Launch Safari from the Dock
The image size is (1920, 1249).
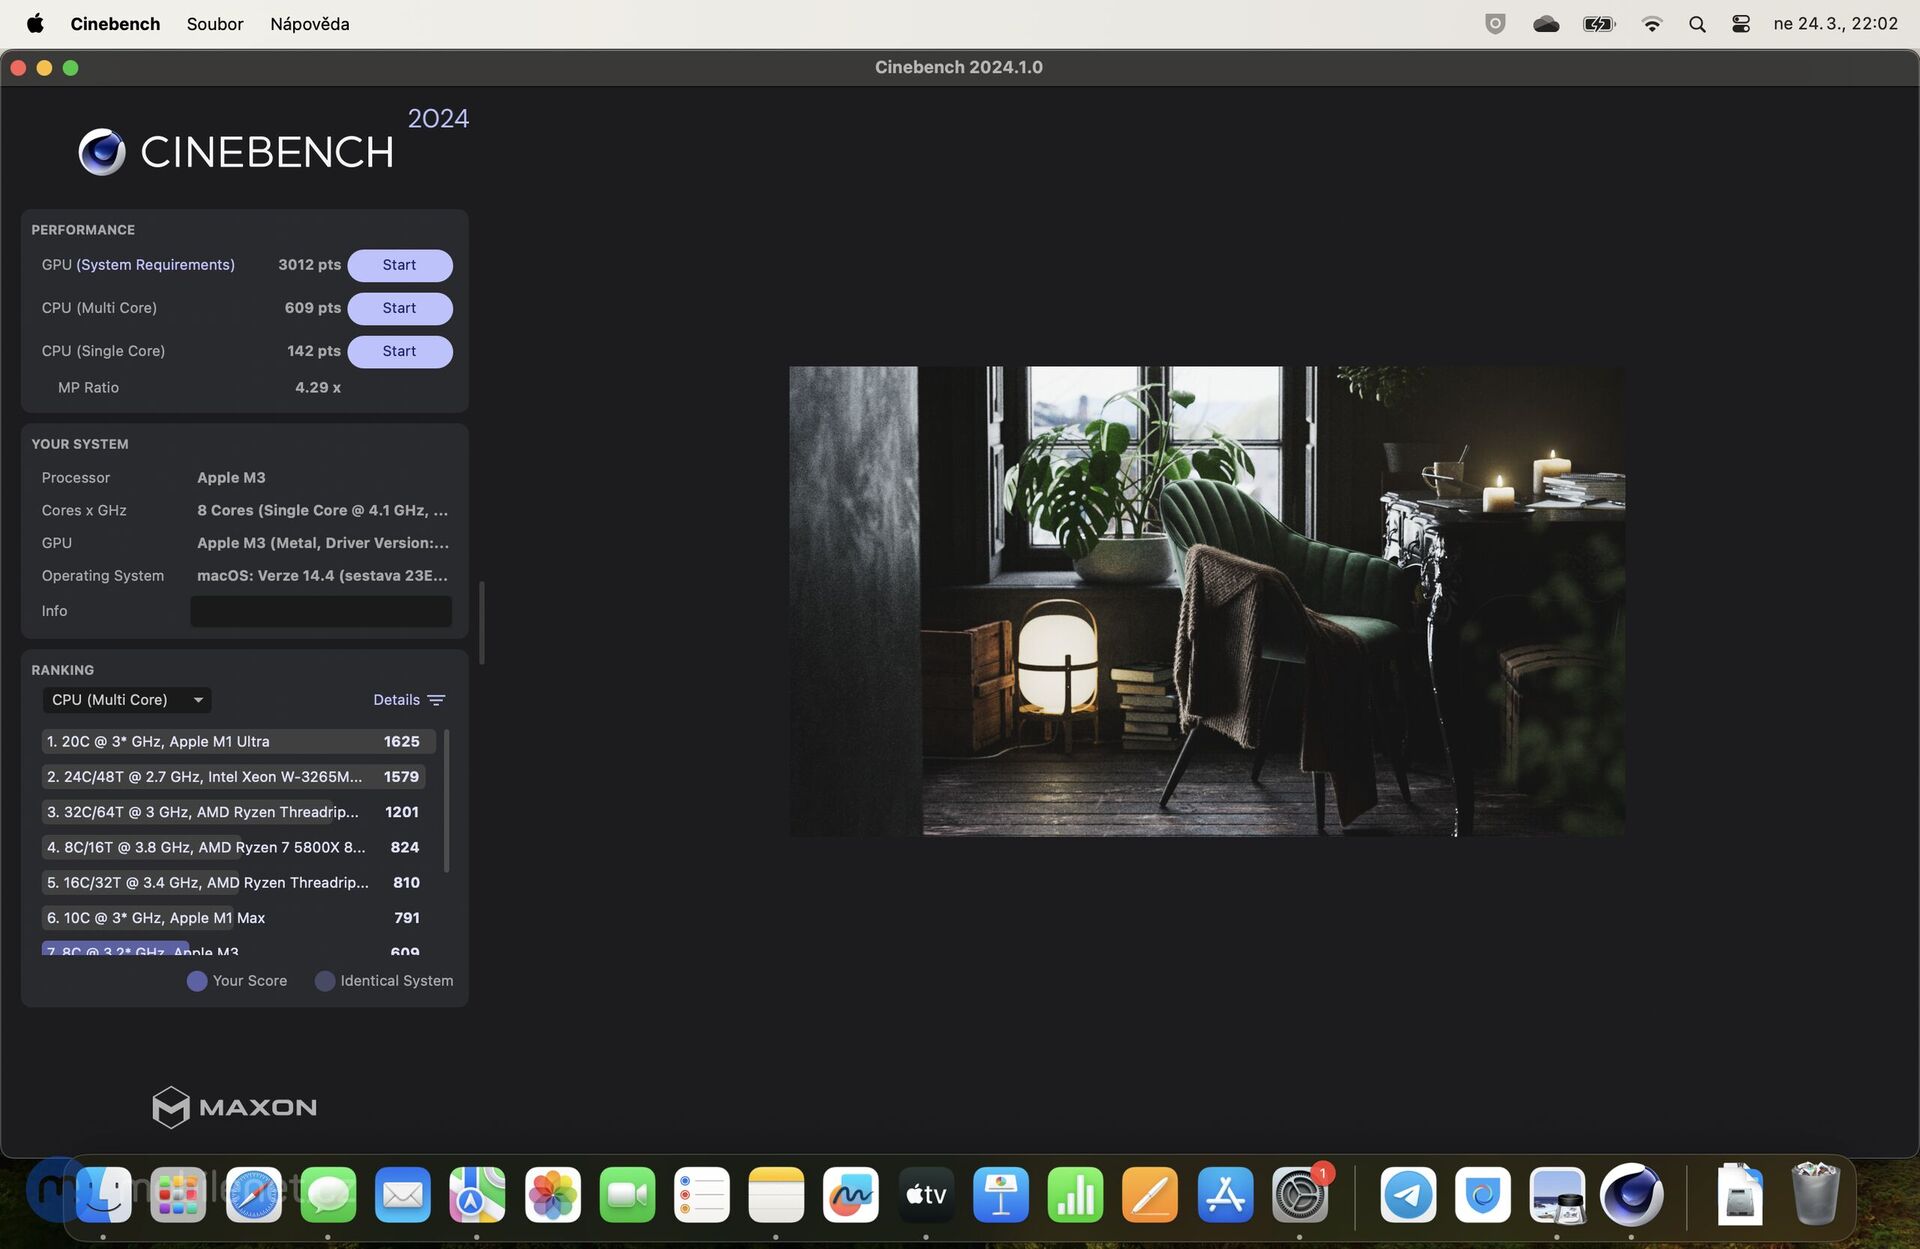point(253,1194)
